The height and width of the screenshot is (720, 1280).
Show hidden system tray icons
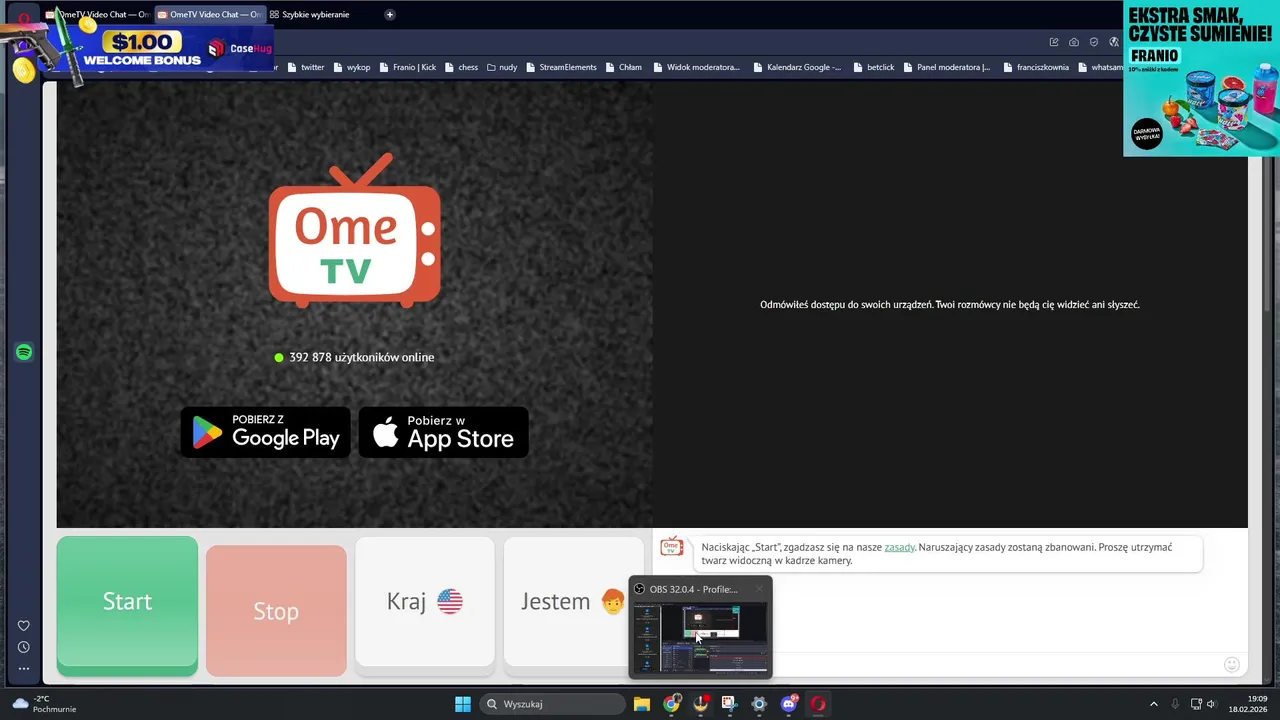pos(1153,704)
